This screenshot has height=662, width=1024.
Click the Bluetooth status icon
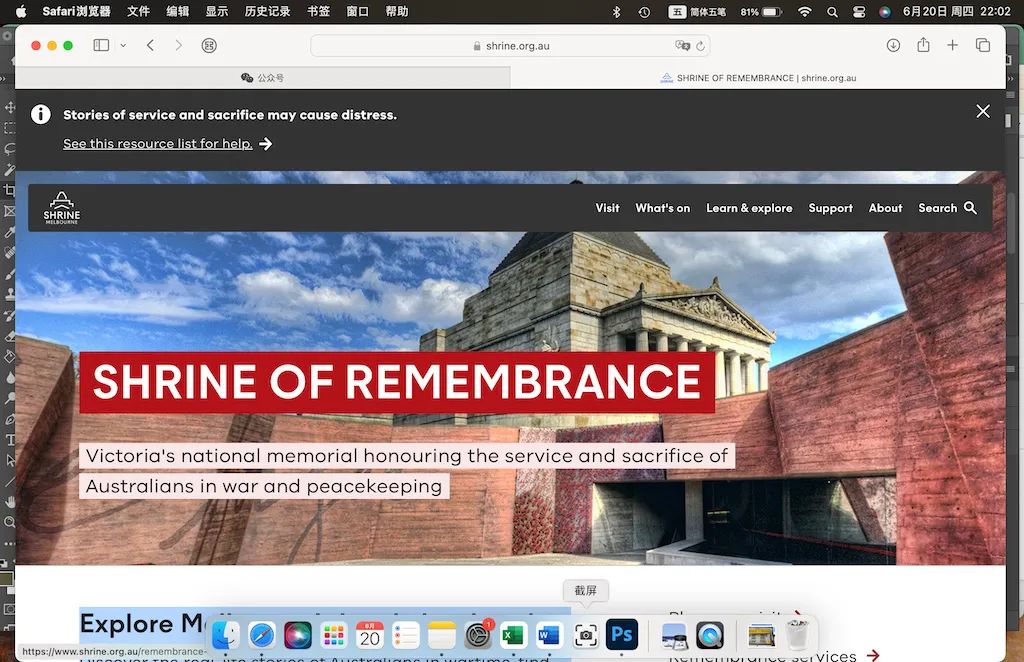(616, 12)
